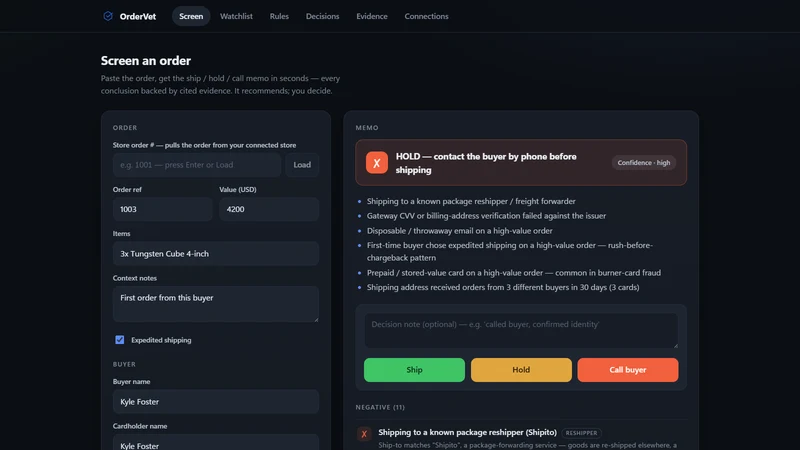Click the Order ref field showing 1003

click(x=162, y=209)
